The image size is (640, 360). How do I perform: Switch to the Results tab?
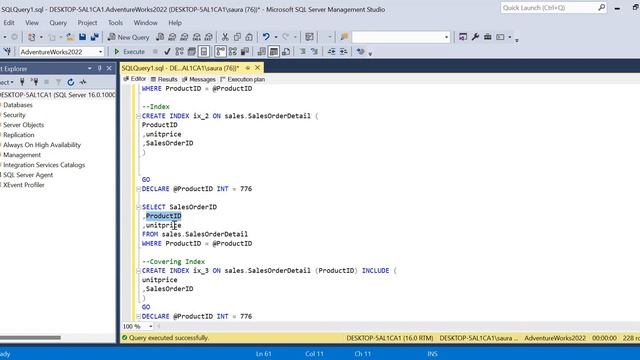pyautogui.click(x=164, y=79)
